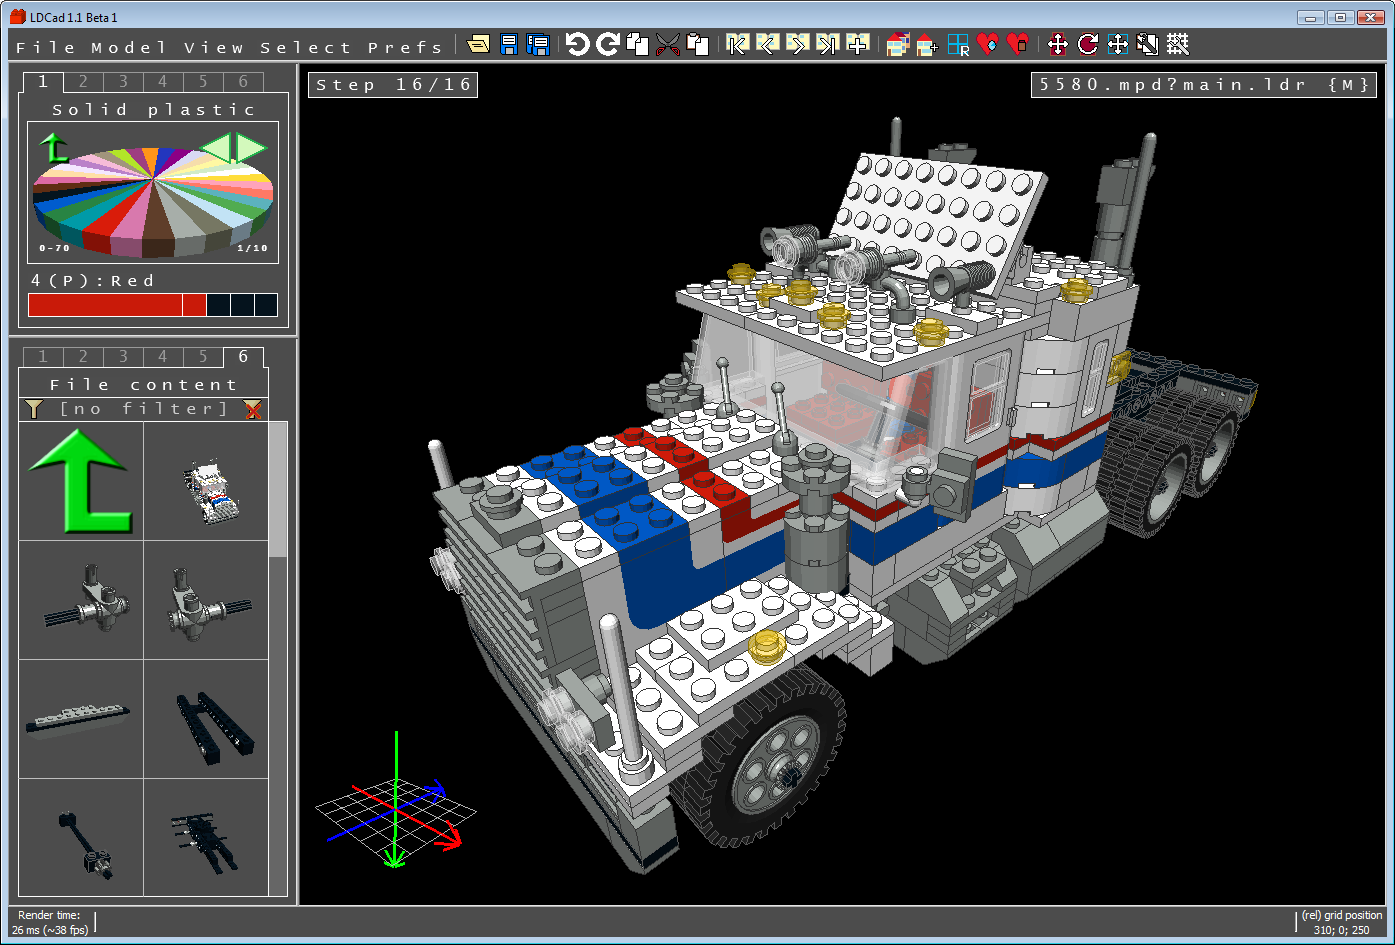
Task: Go to last building step icon
Action: click(827, 44)
